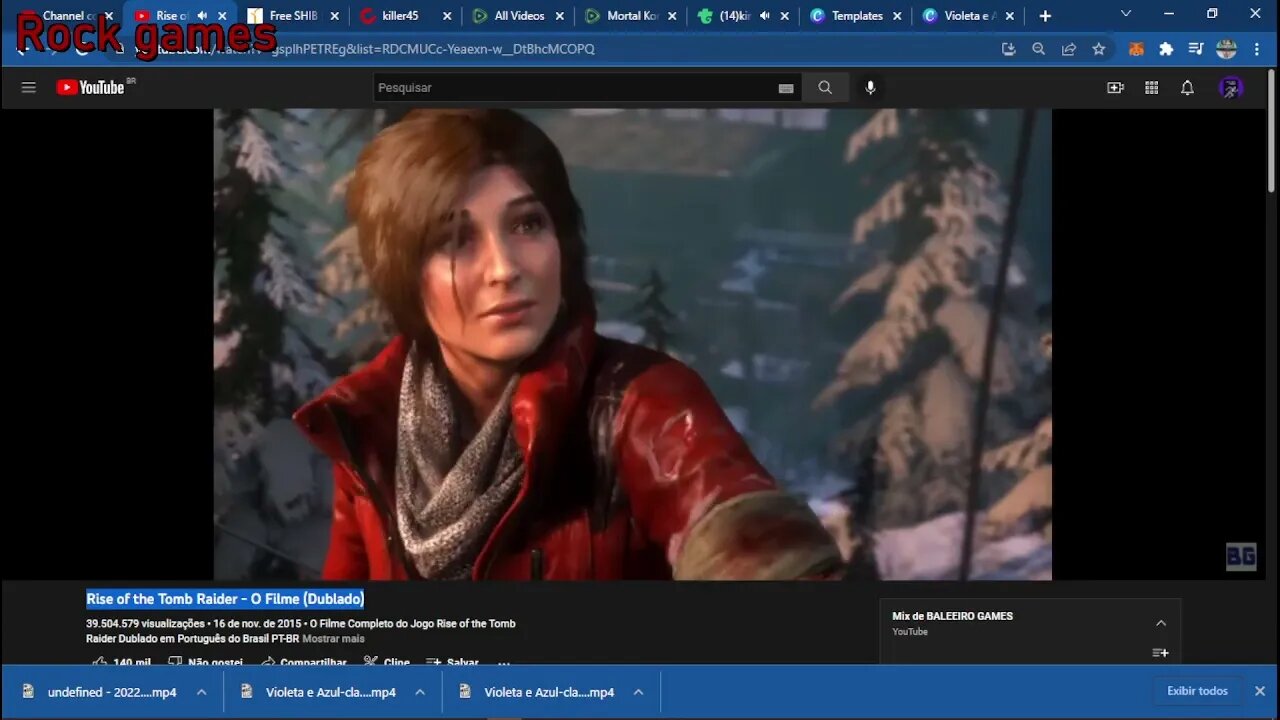Mute the Rise of tab audio
The height and width of the screenshot is (720, 1280).
coord(202,16)
